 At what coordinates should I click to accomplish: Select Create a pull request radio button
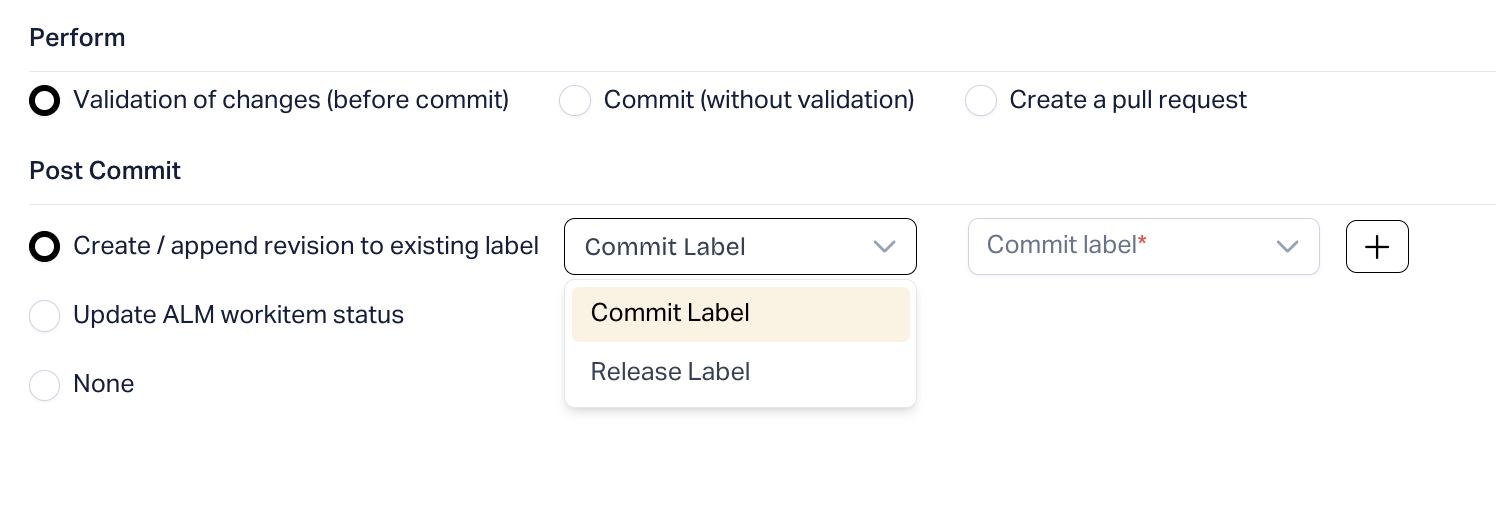[x=981, y=101]
